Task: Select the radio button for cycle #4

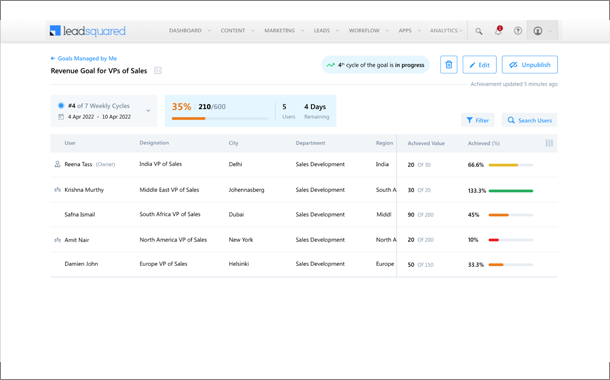Action: pyautogui.click(x=61, y=105)
